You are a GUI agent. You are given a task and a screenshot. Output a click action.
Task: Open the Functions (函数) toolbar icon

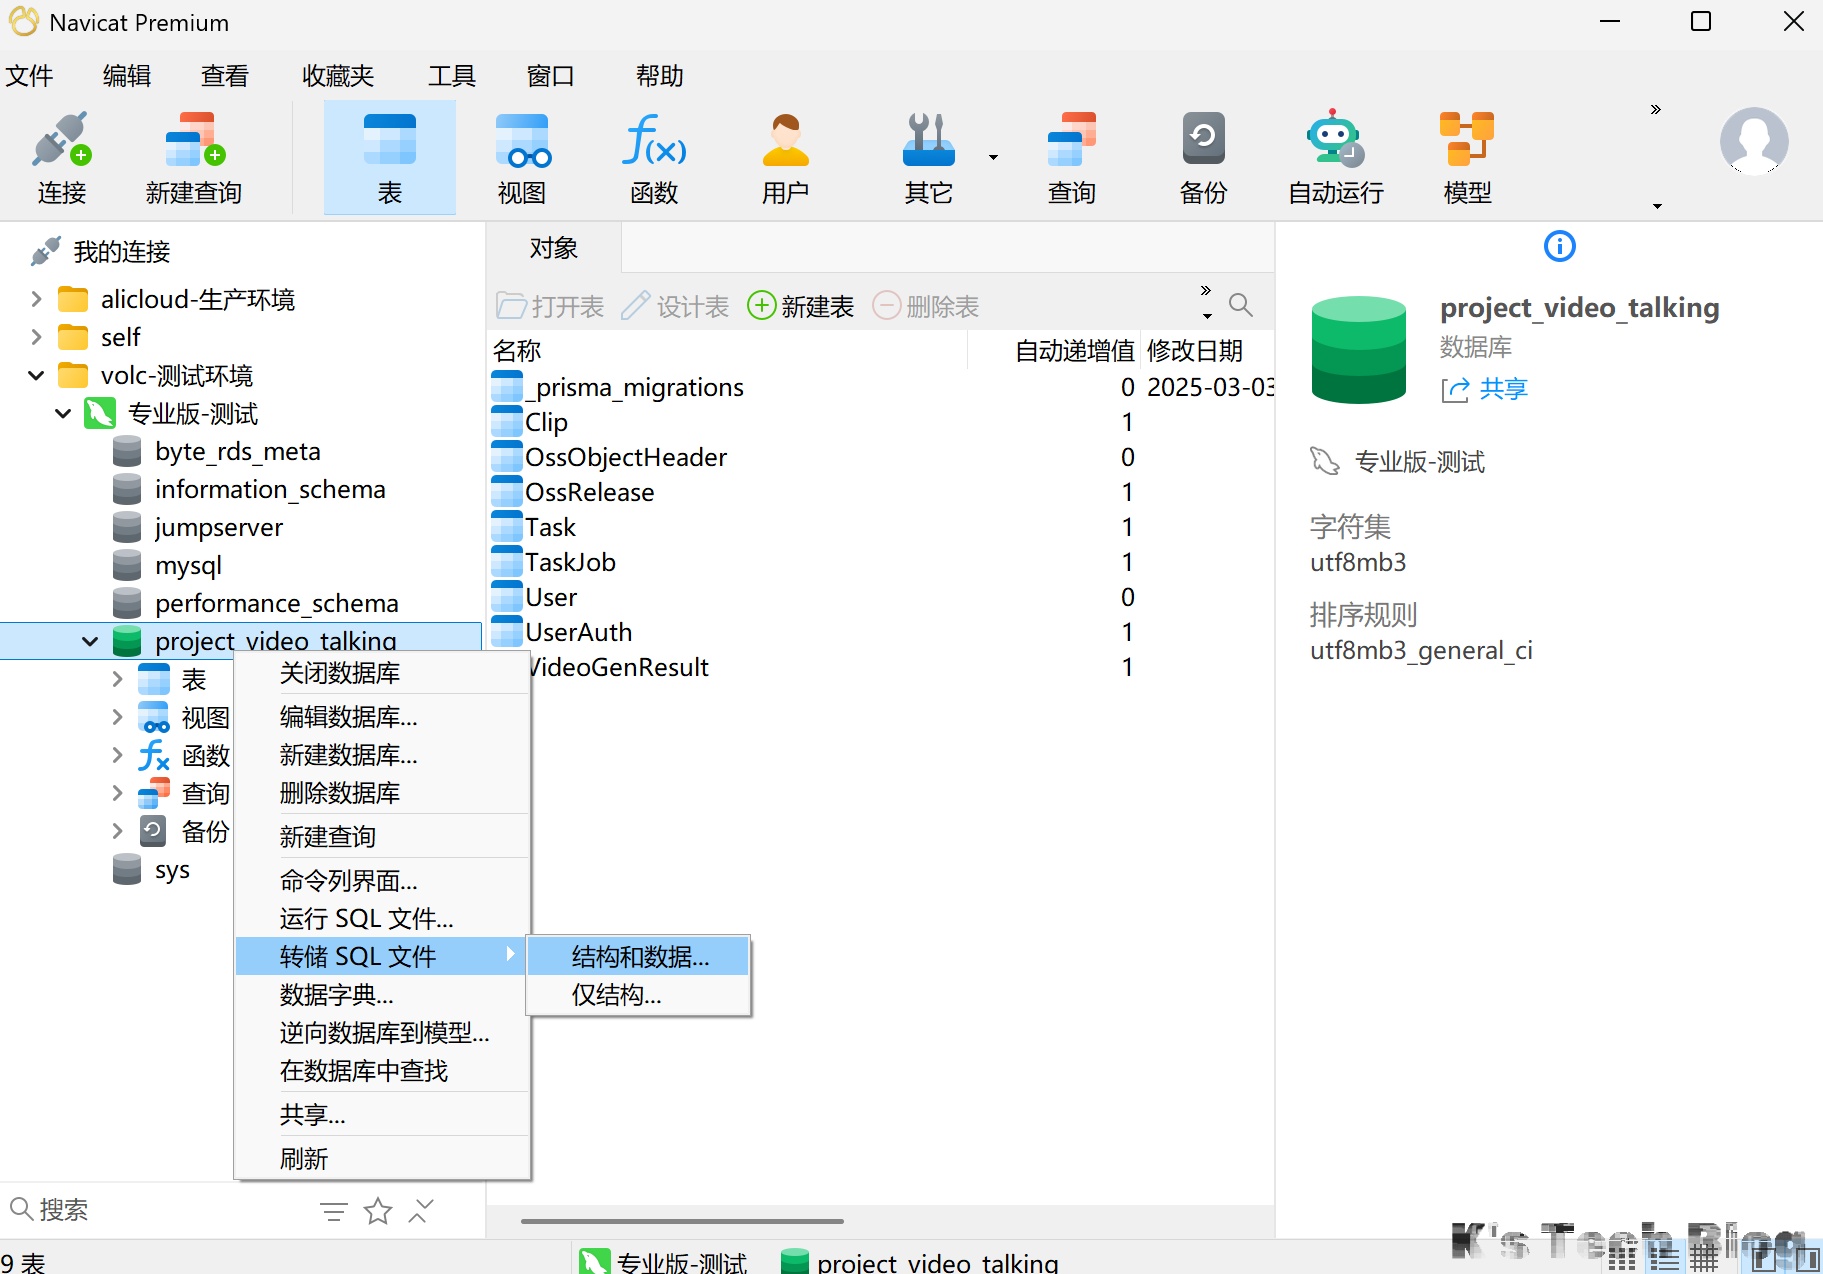(654, 141)
